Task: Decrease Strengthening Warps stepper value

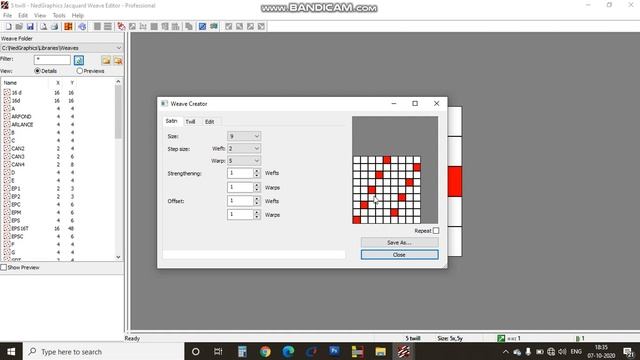Action: point(257,190)
